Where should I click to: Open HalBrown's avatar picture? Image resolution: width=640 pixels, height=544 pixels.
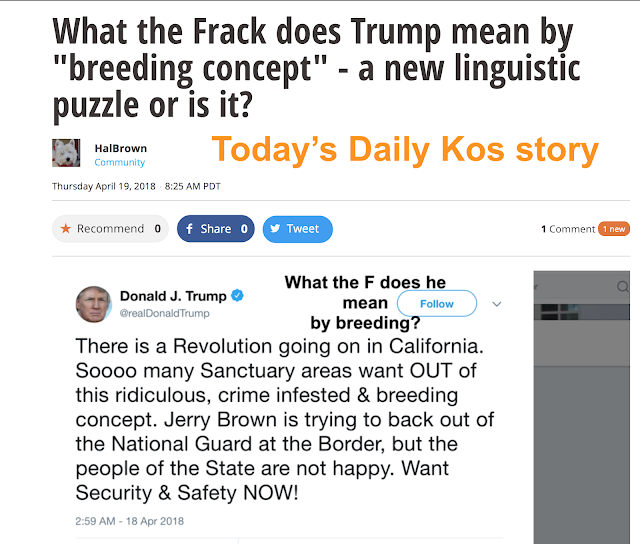pos(66,153)
